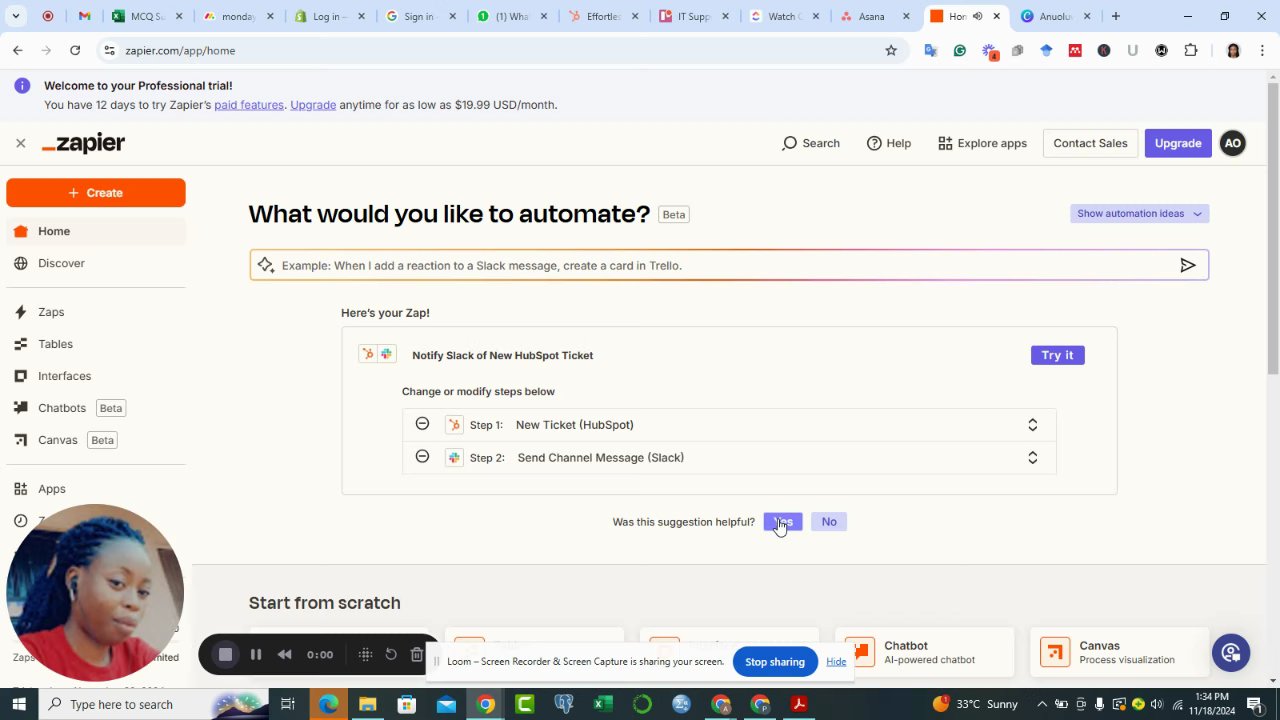The image size is (1280, 720).
Task: Delete the Loom recording with trash icon
Action: [417, 655]
